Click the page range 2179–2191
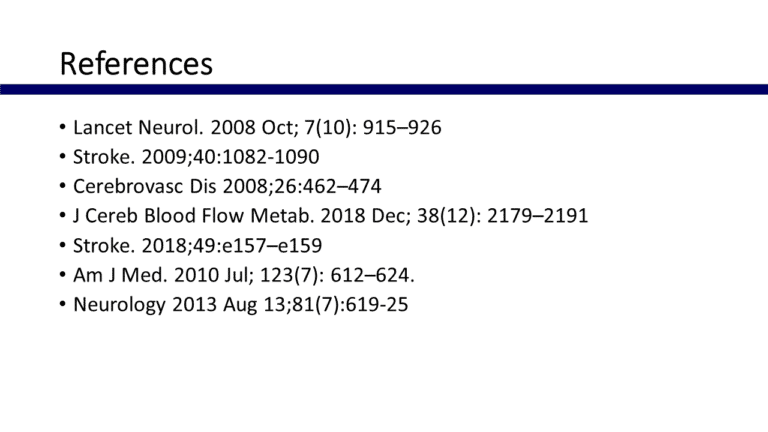The height and width of the screenshot is (432, 768). [544, 215]
